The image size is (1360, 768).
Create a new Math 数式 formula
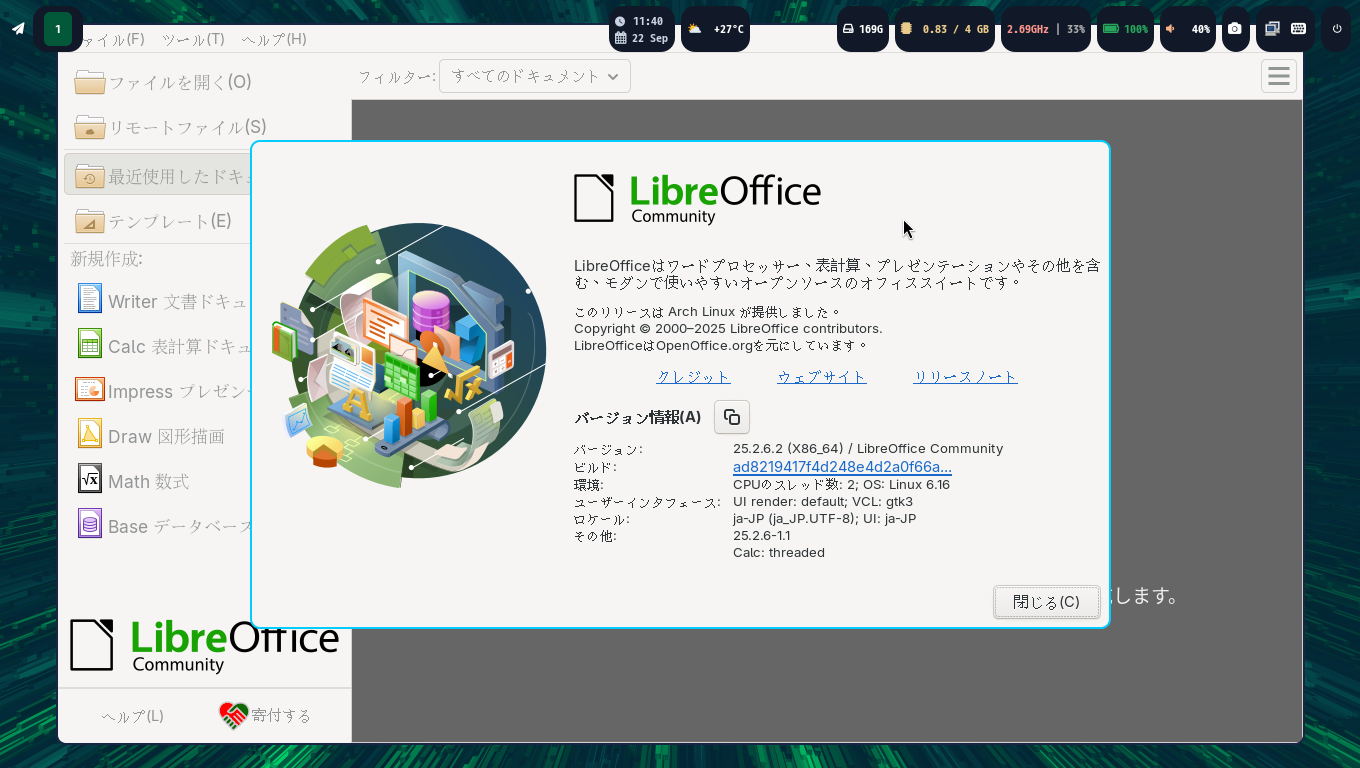coord(134,481)
